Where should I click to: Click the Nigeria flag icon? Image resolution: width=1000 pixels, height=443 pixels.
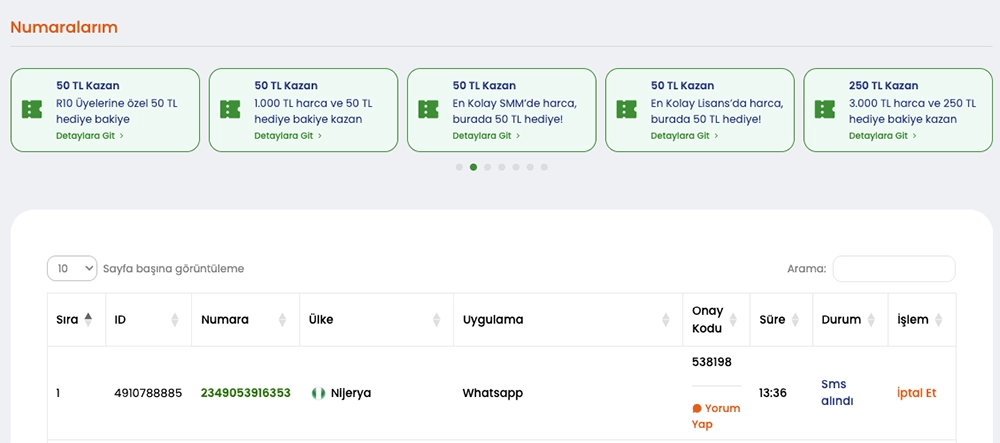pyautogui.click(x=319, y=393)
